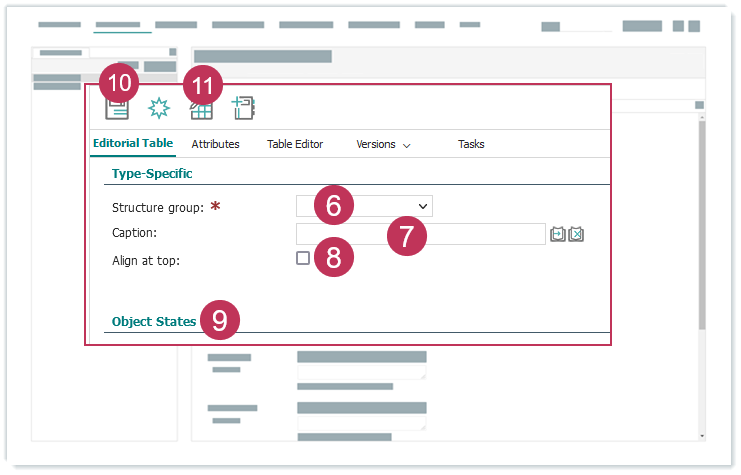Open the Structure group dropdown

coord(423,206)
